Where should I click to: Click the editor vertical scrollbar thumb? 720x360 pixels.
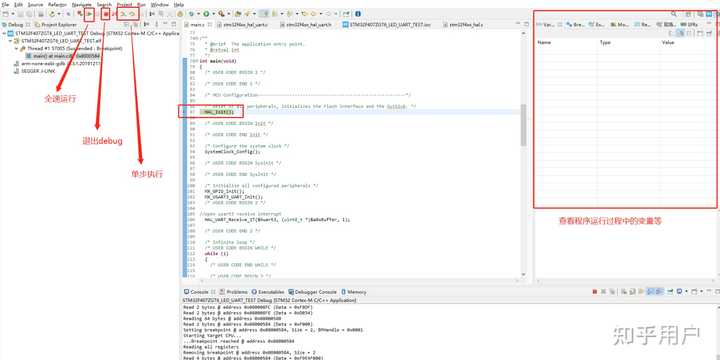coord(523,125)
